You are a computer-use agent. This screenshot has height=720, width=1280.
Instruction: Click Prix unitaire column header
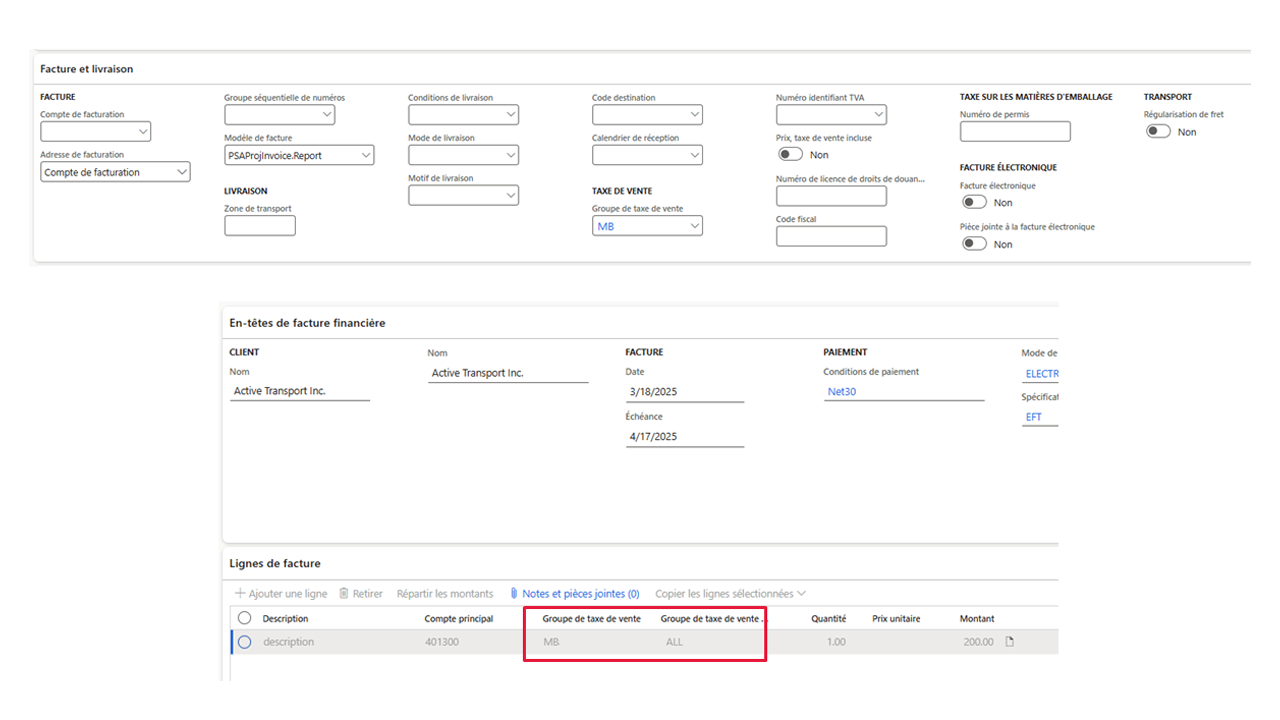896,619
